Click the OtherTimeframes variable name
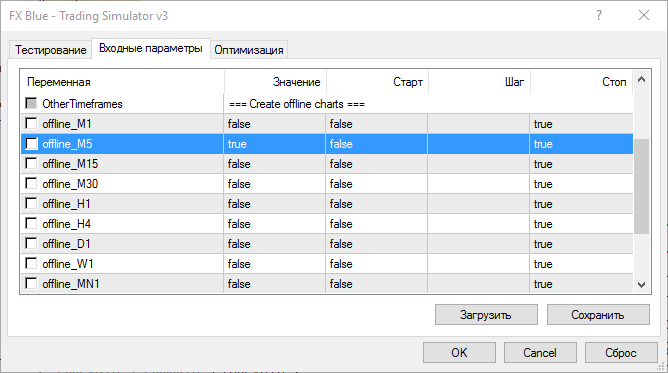This screenshot has width=668, height=373. tap(82, 104)
